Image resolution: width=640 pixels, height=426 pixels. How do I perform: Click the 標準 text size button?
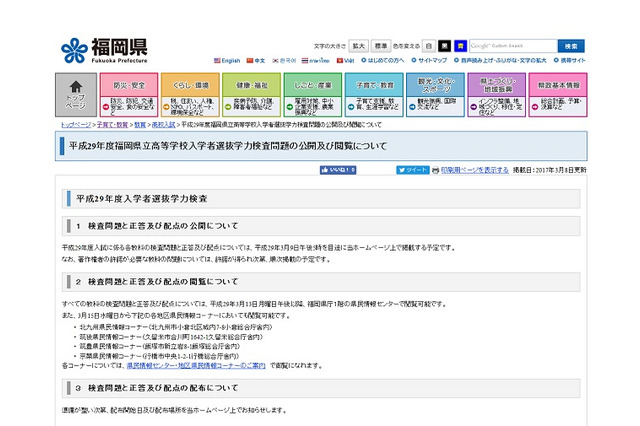pyautogui.click(x=381, y=46)
